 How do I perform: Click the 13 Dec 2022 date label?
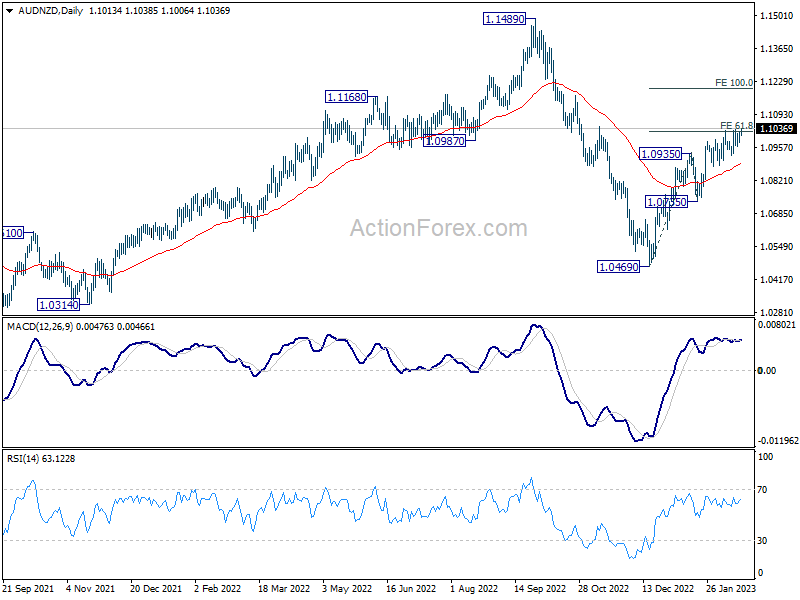668,589
